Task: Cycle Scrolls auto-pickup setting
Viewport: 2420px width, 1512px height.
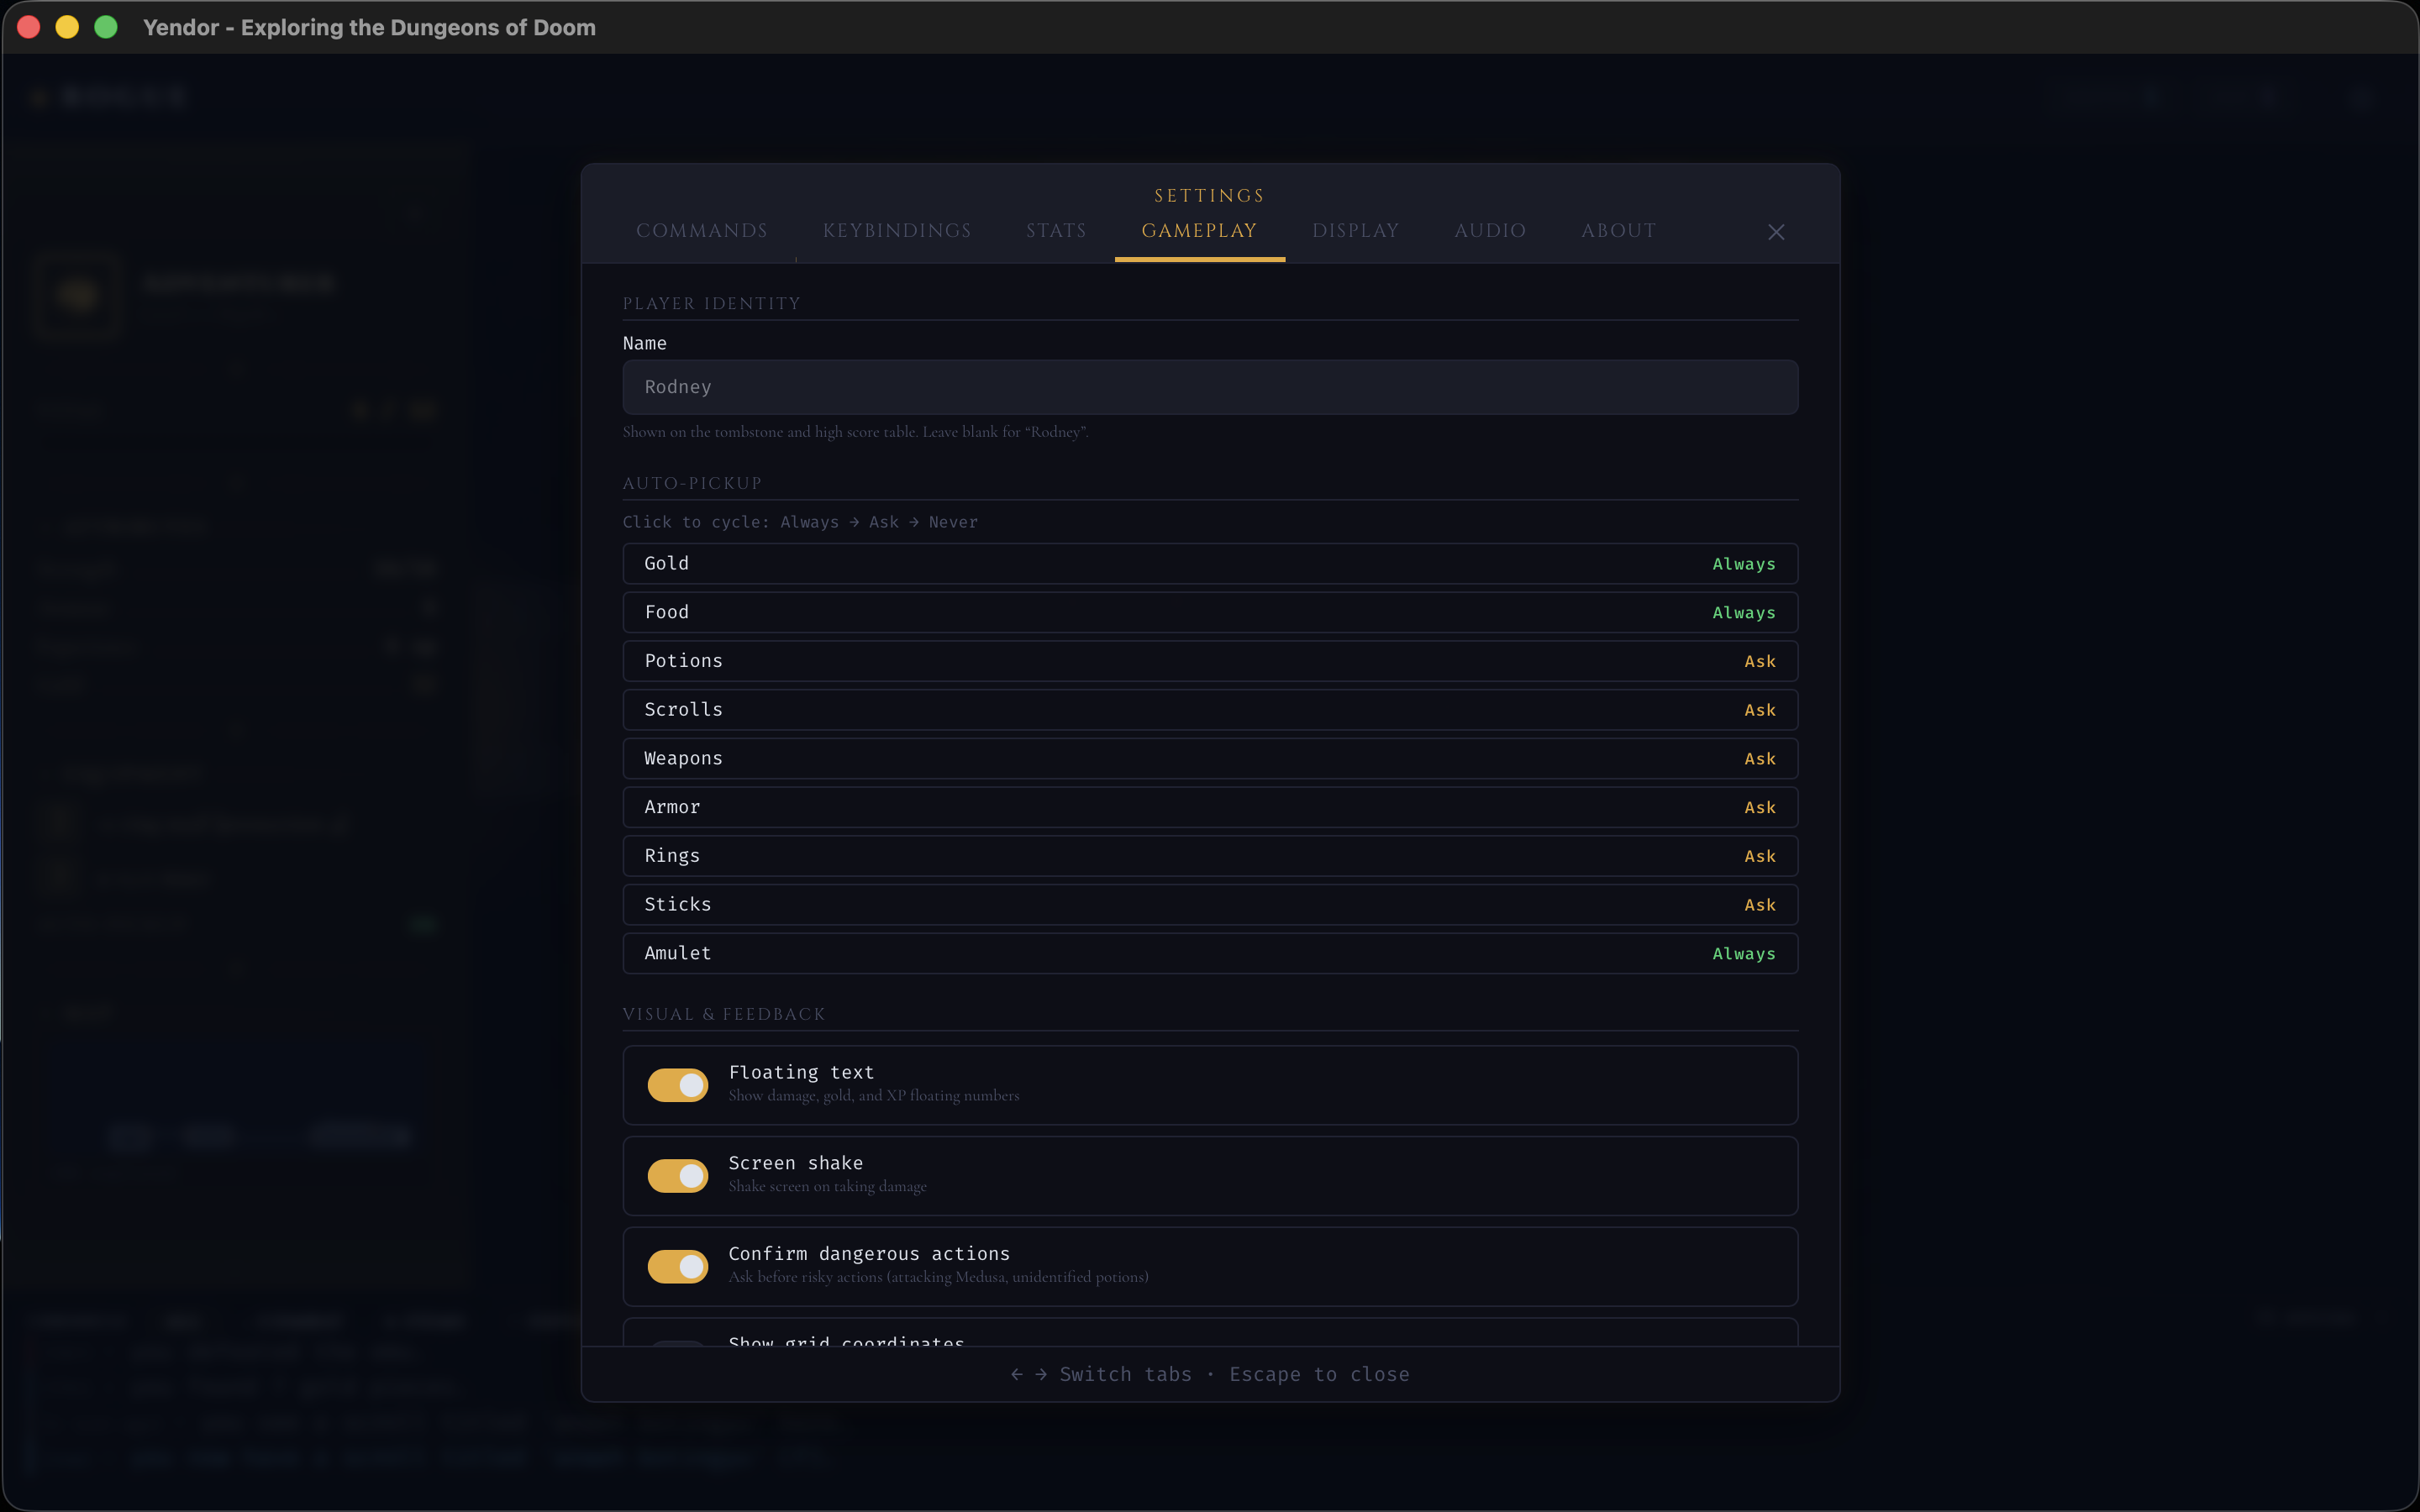Action: click(x=1209, y=709)
